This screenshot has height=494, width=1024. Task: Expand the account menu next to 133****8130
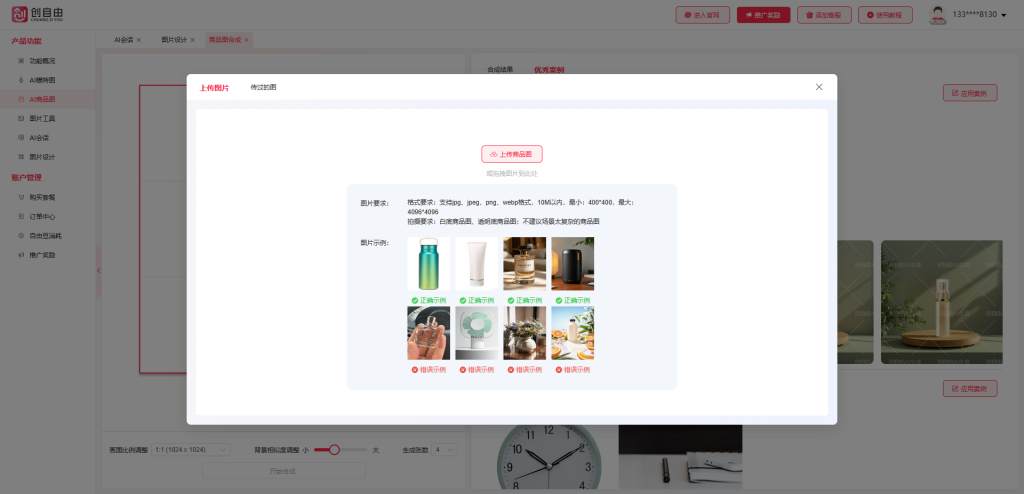[x=1005, y=15]
